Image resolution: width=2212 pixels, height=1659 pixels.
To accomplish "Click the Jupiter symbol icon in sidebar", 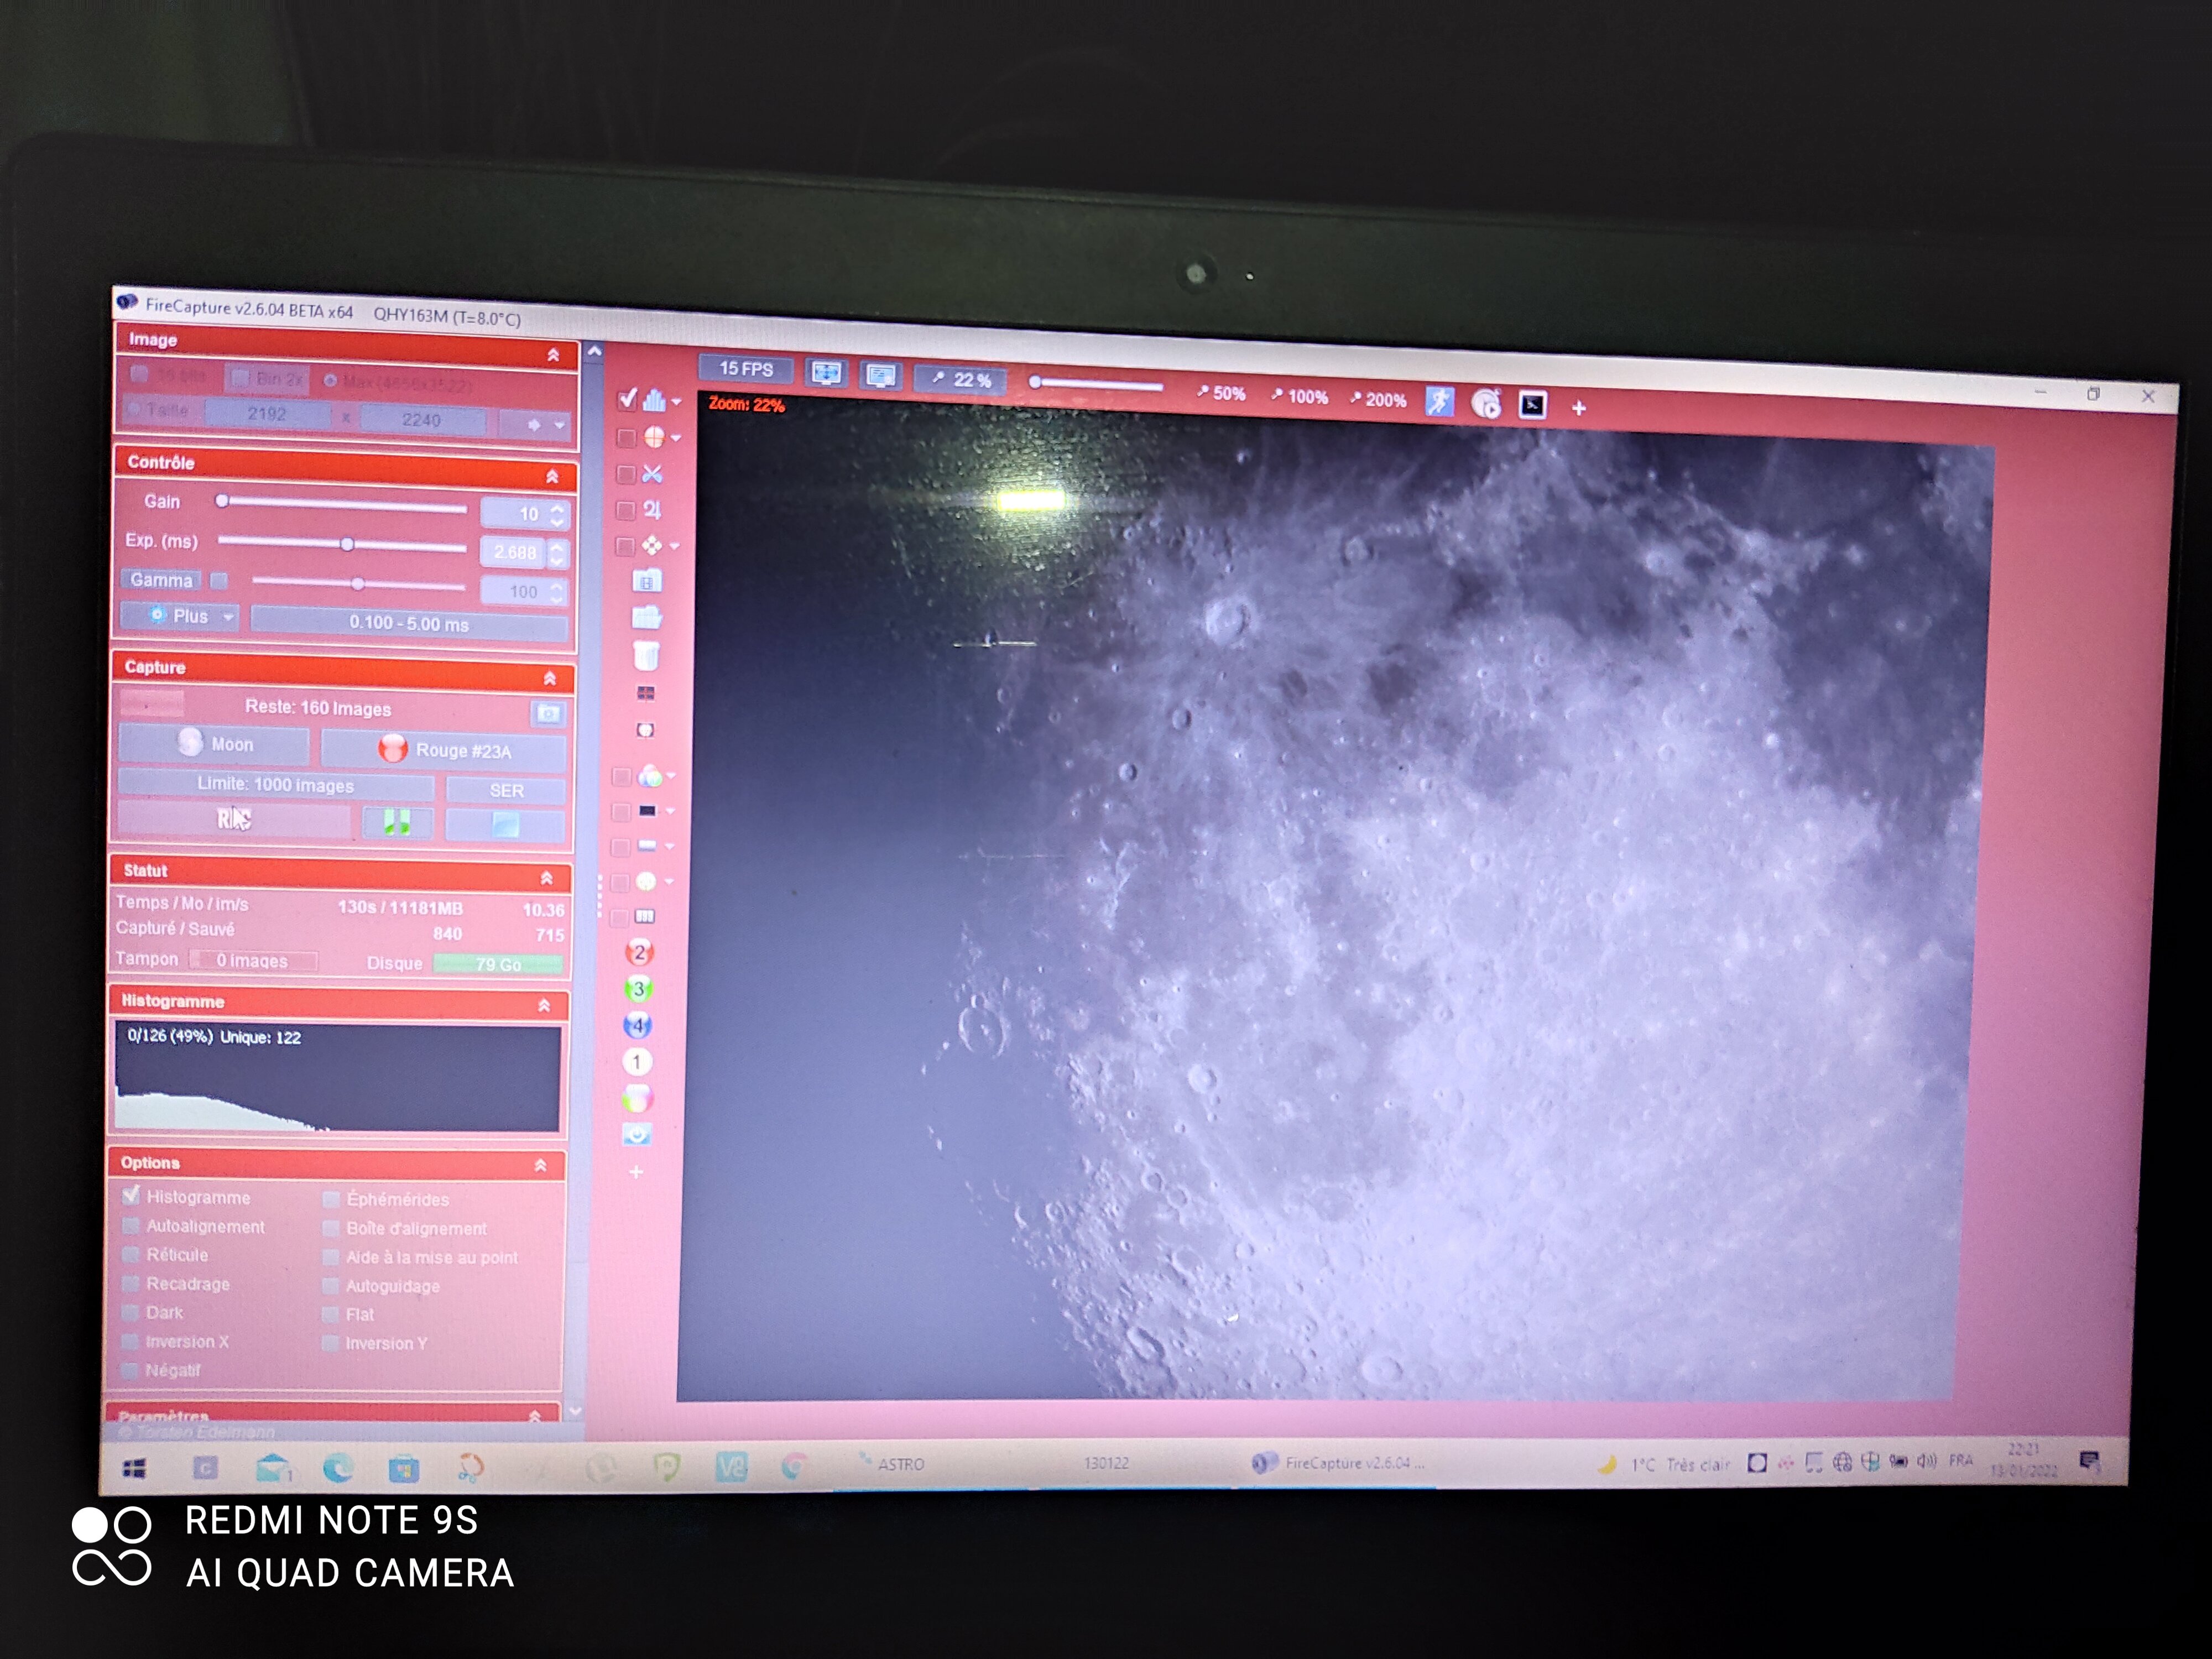I will tap(652, 510).
